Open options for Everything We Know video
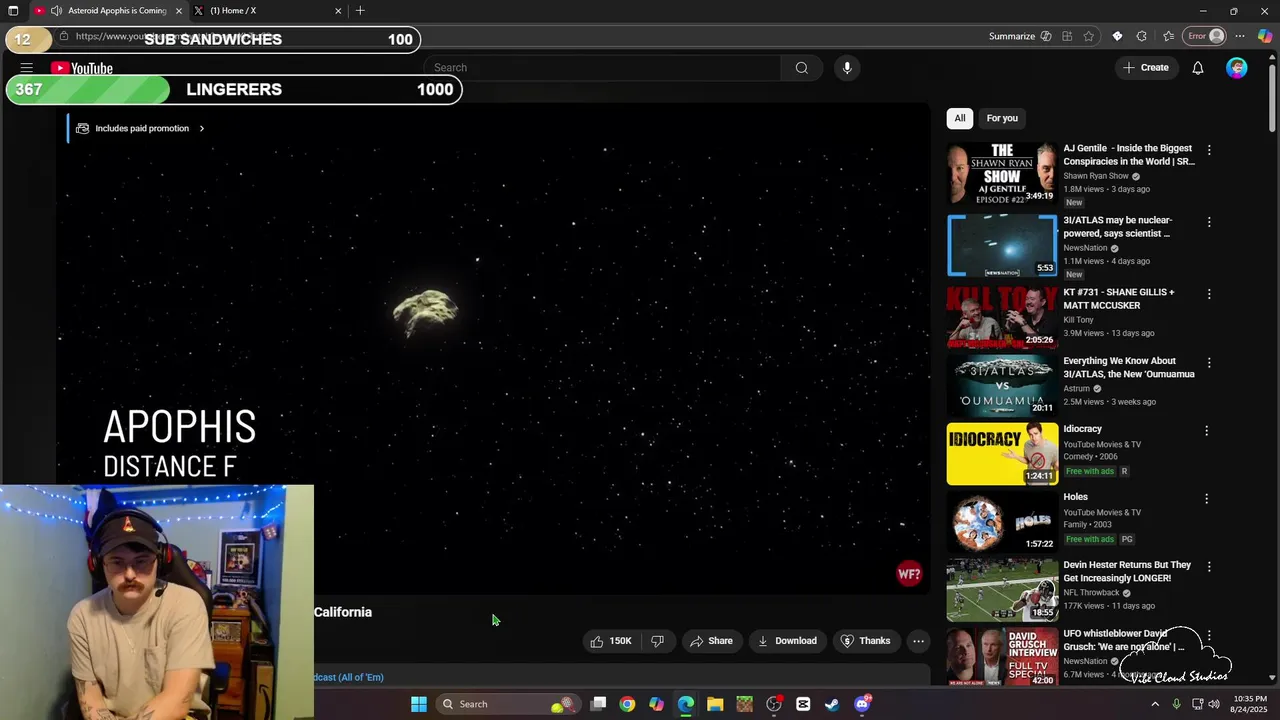The height and width of the screenshot is (720, 1280). tap(1209, 363)
